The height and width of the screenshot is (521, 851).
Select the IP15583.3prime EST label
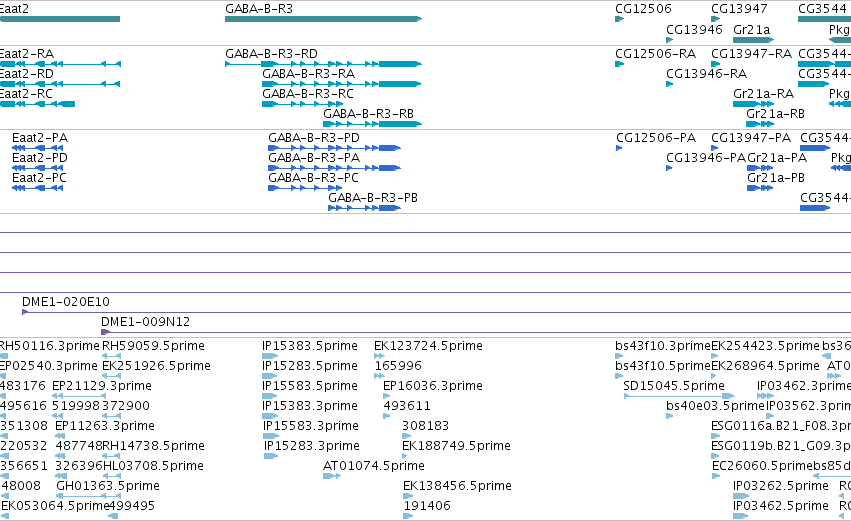pos(311,426)
